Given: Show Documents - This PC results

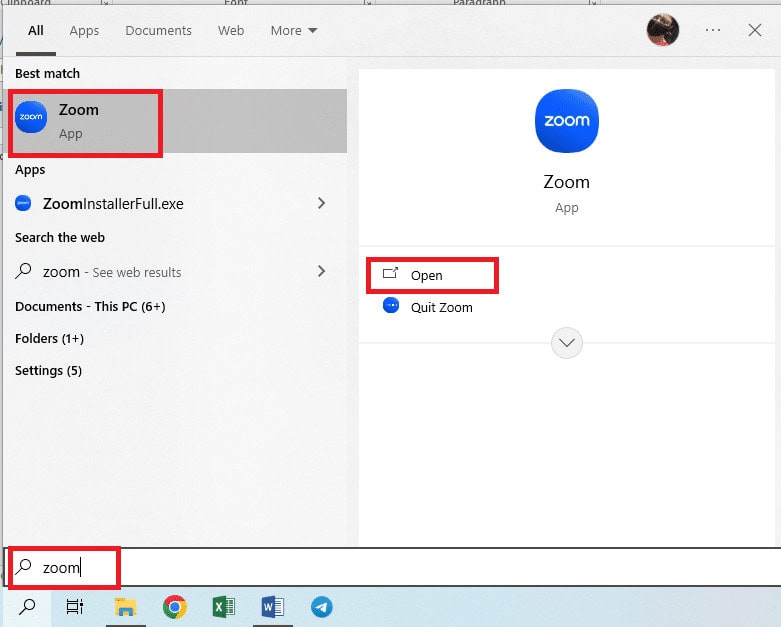Looking at the screenshot, I should coord(90,306).
